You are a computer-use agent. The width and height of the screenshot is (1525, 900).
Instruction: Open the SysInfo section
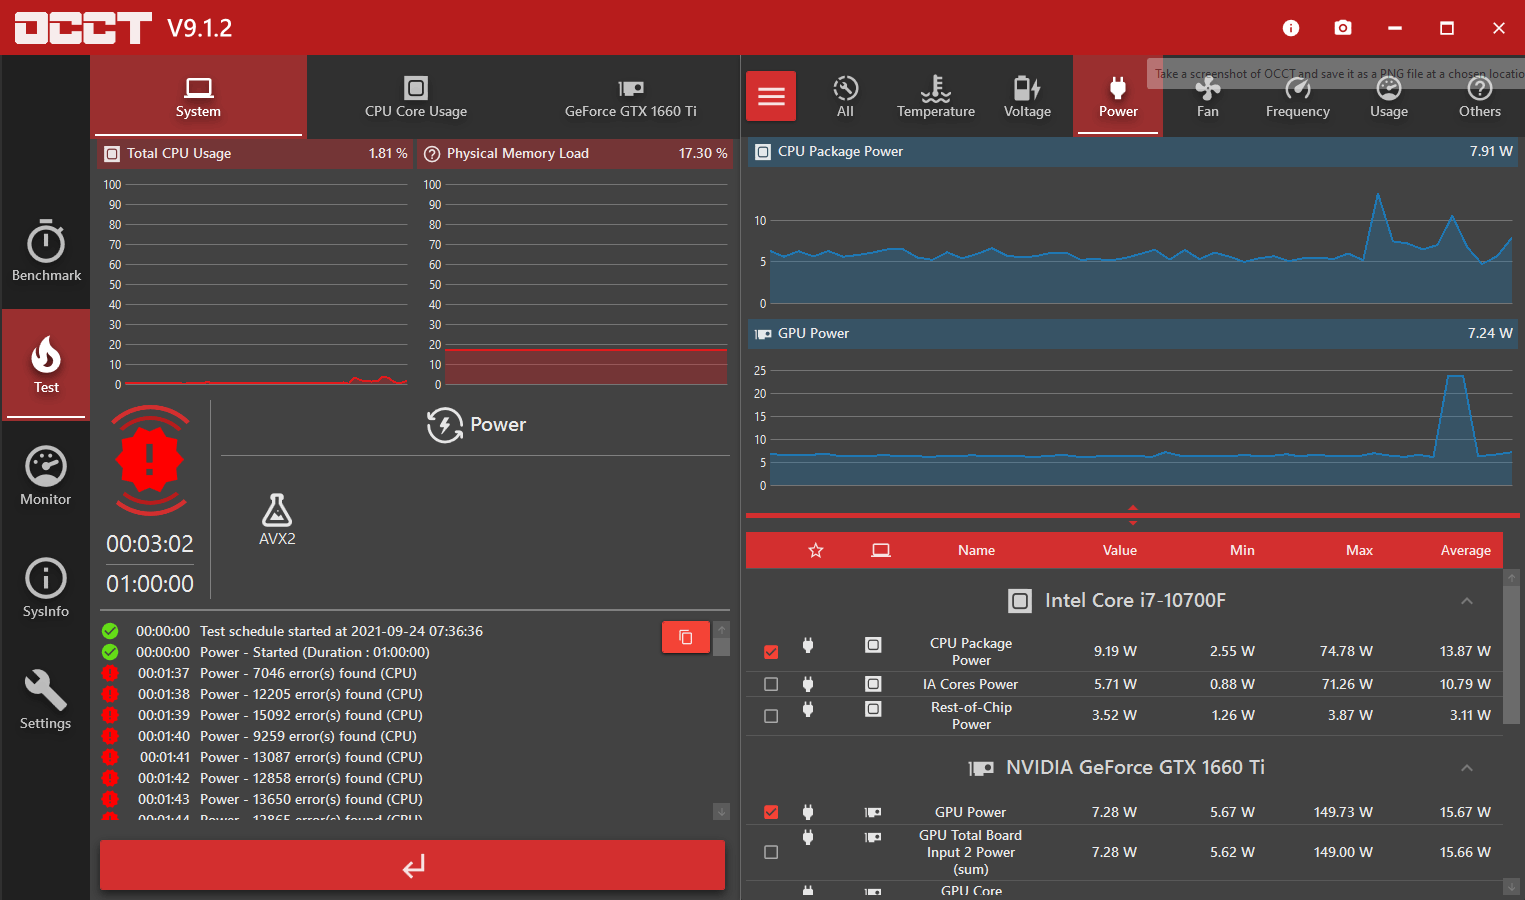click(x=46, y=588)
